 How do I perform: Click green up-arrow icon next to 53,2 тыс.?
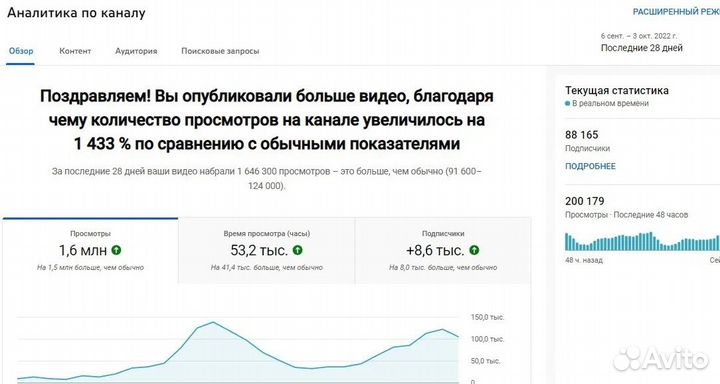point(298,250)
